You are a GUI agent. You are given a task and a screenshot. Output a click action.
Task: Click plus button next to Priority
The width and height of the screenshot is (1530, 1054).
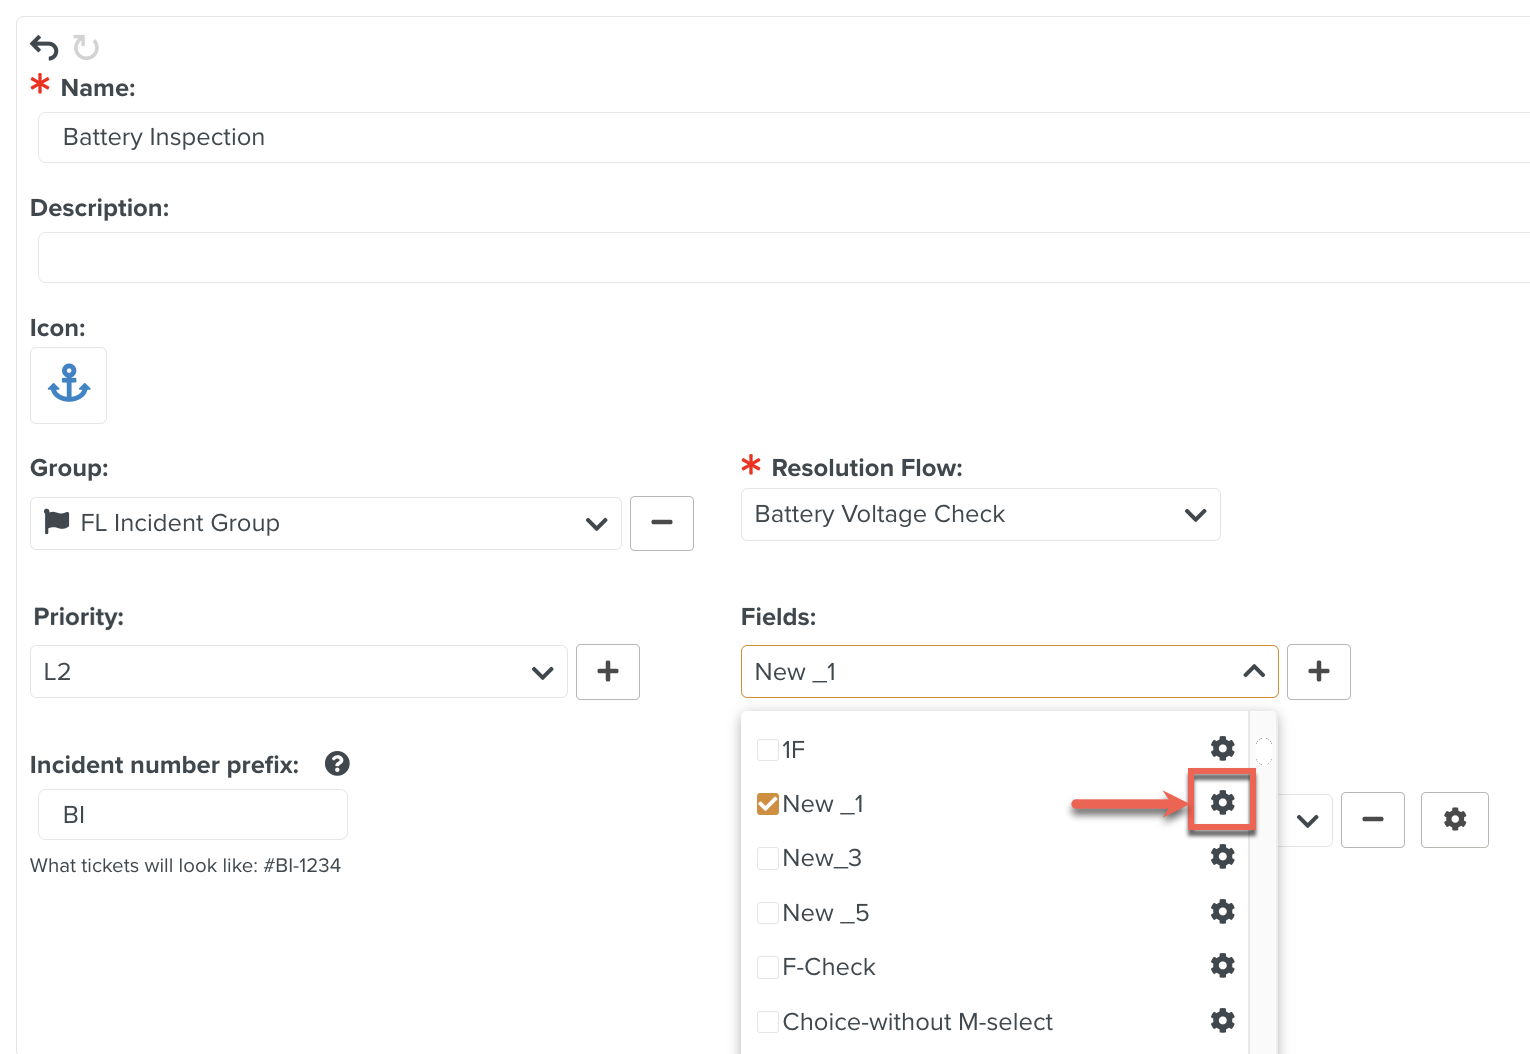(607, 672)
